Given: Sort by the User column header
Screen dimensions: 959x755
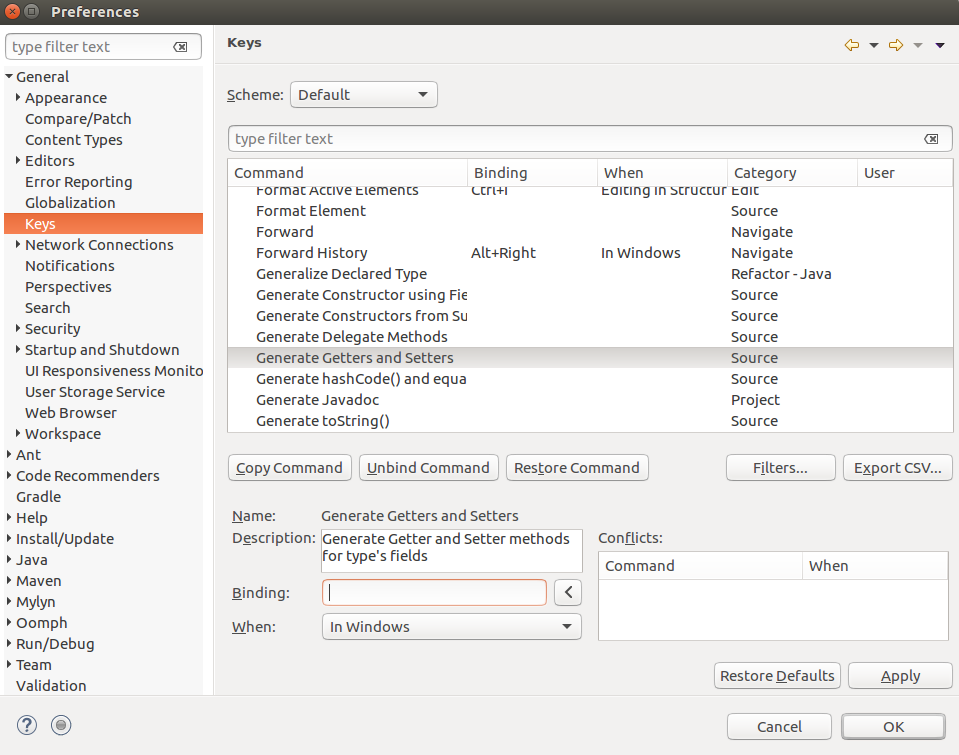Looking at the screenshot, I should tap(905, 173).
